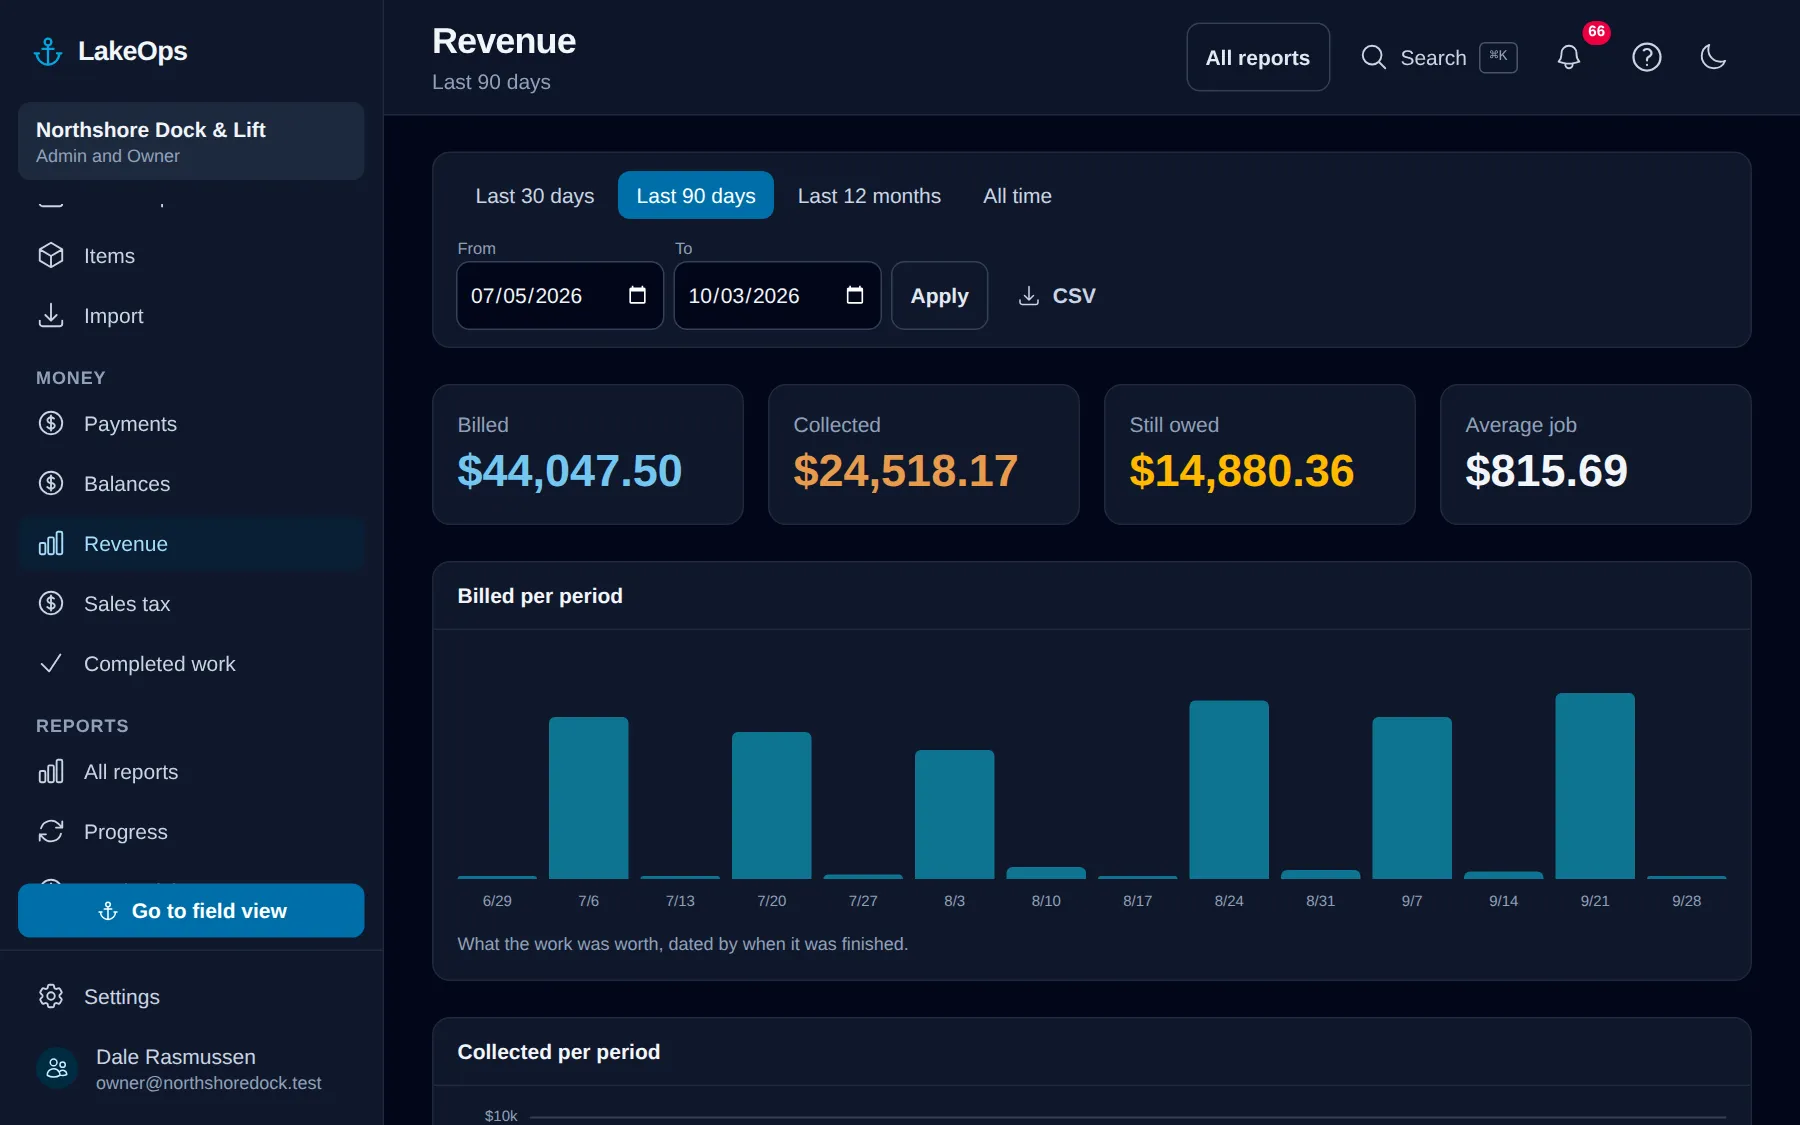Open All reports in the sidebar
Image resolution: width=1800 pixels, height=1125 pixels.
tap(191, 772)
